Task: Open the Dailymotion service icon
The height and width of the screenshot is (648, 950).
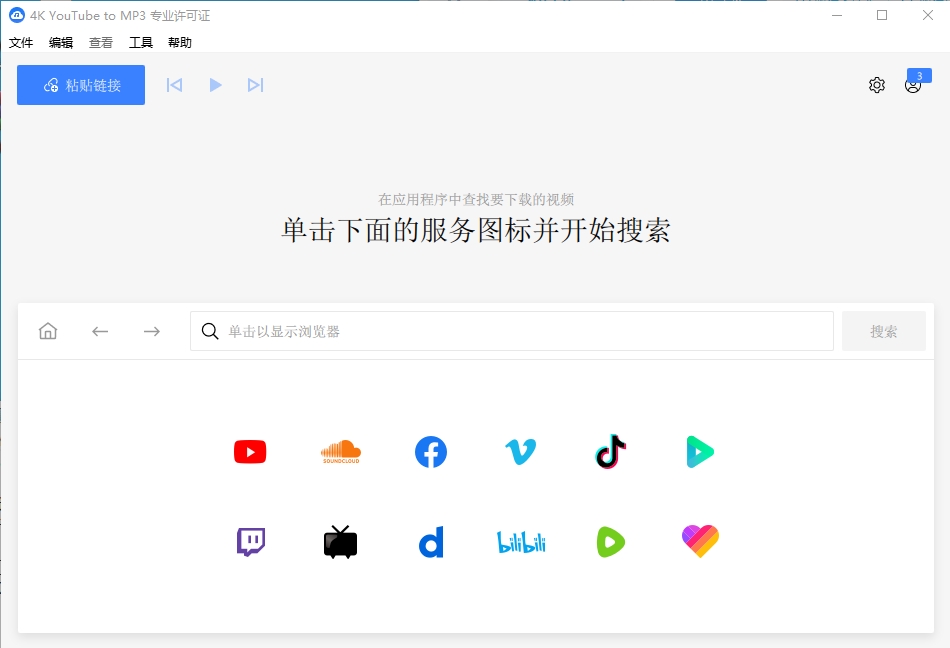Action: tap(431, 542)
